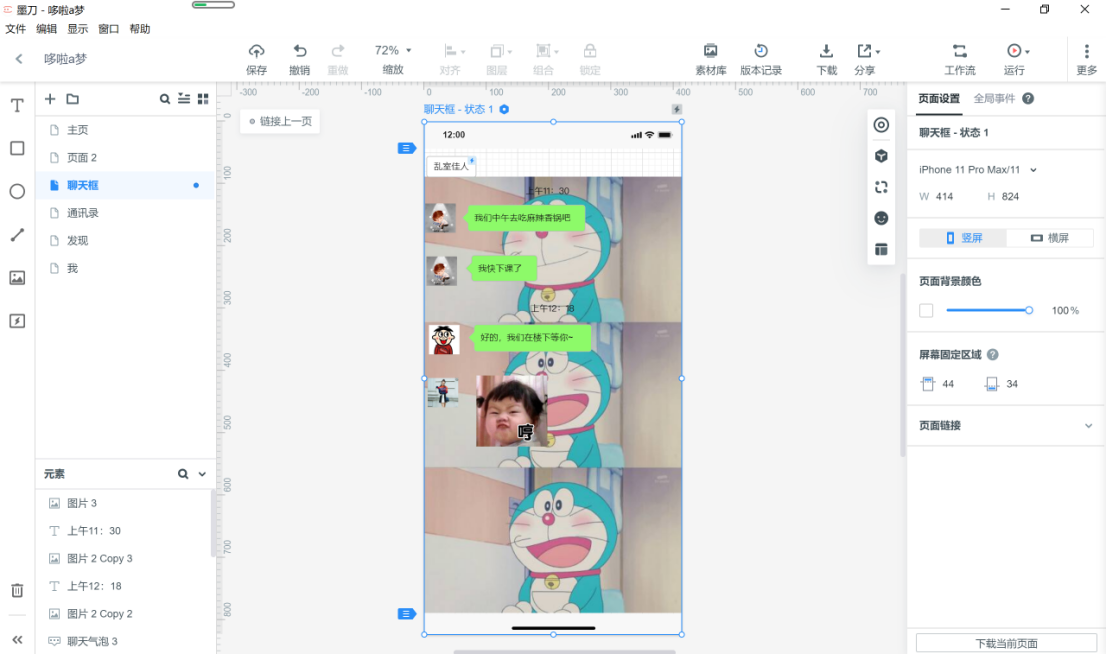Collapse the left panel with double arrows
This screenshot has width=1106, height=654.
17,639
